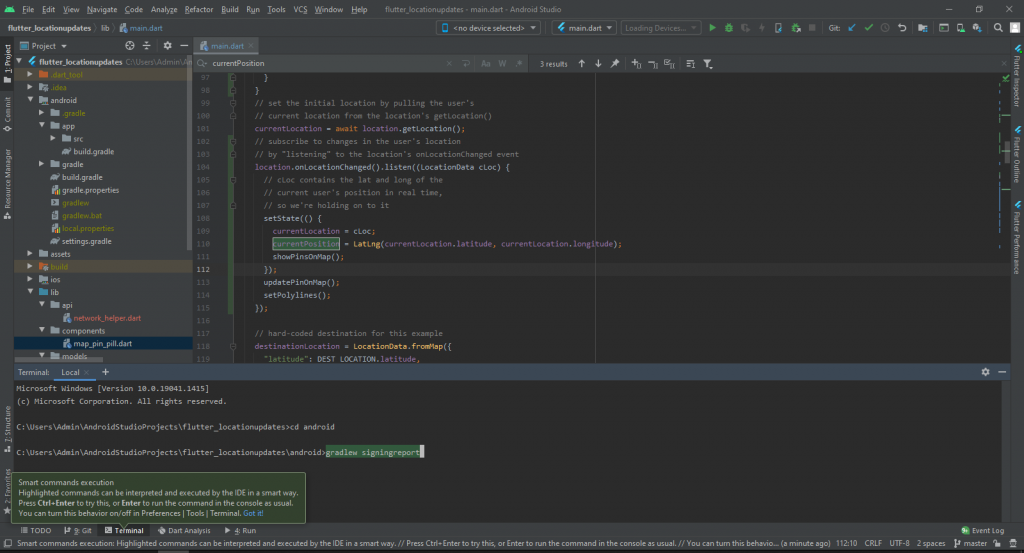Open Project panel gear options
Screen dimensions: 1024x553
pyautogui.click(x=167, y=46)
